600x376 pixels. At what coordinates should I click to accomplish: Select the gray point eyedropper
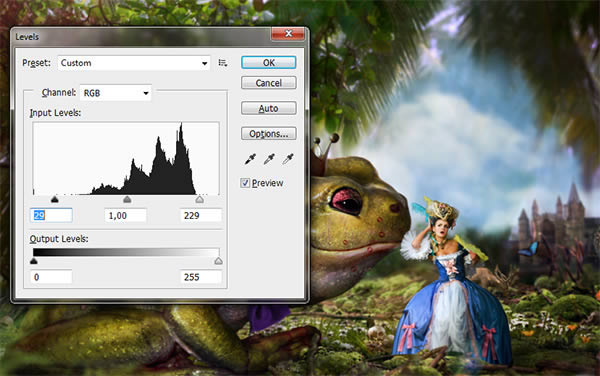269,159
